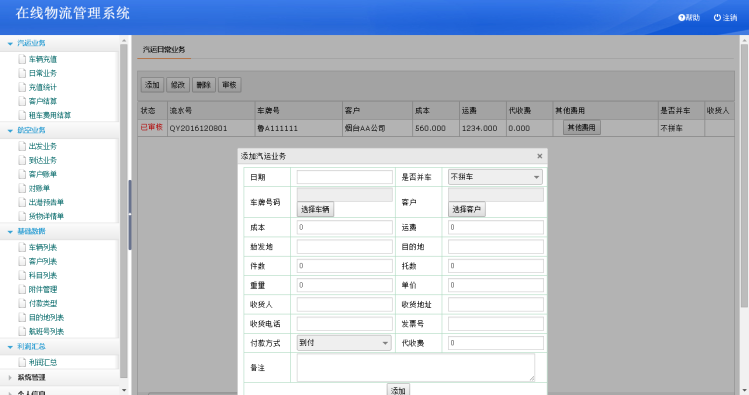Open 车辆列表 under 基础数据

[43, 247]
